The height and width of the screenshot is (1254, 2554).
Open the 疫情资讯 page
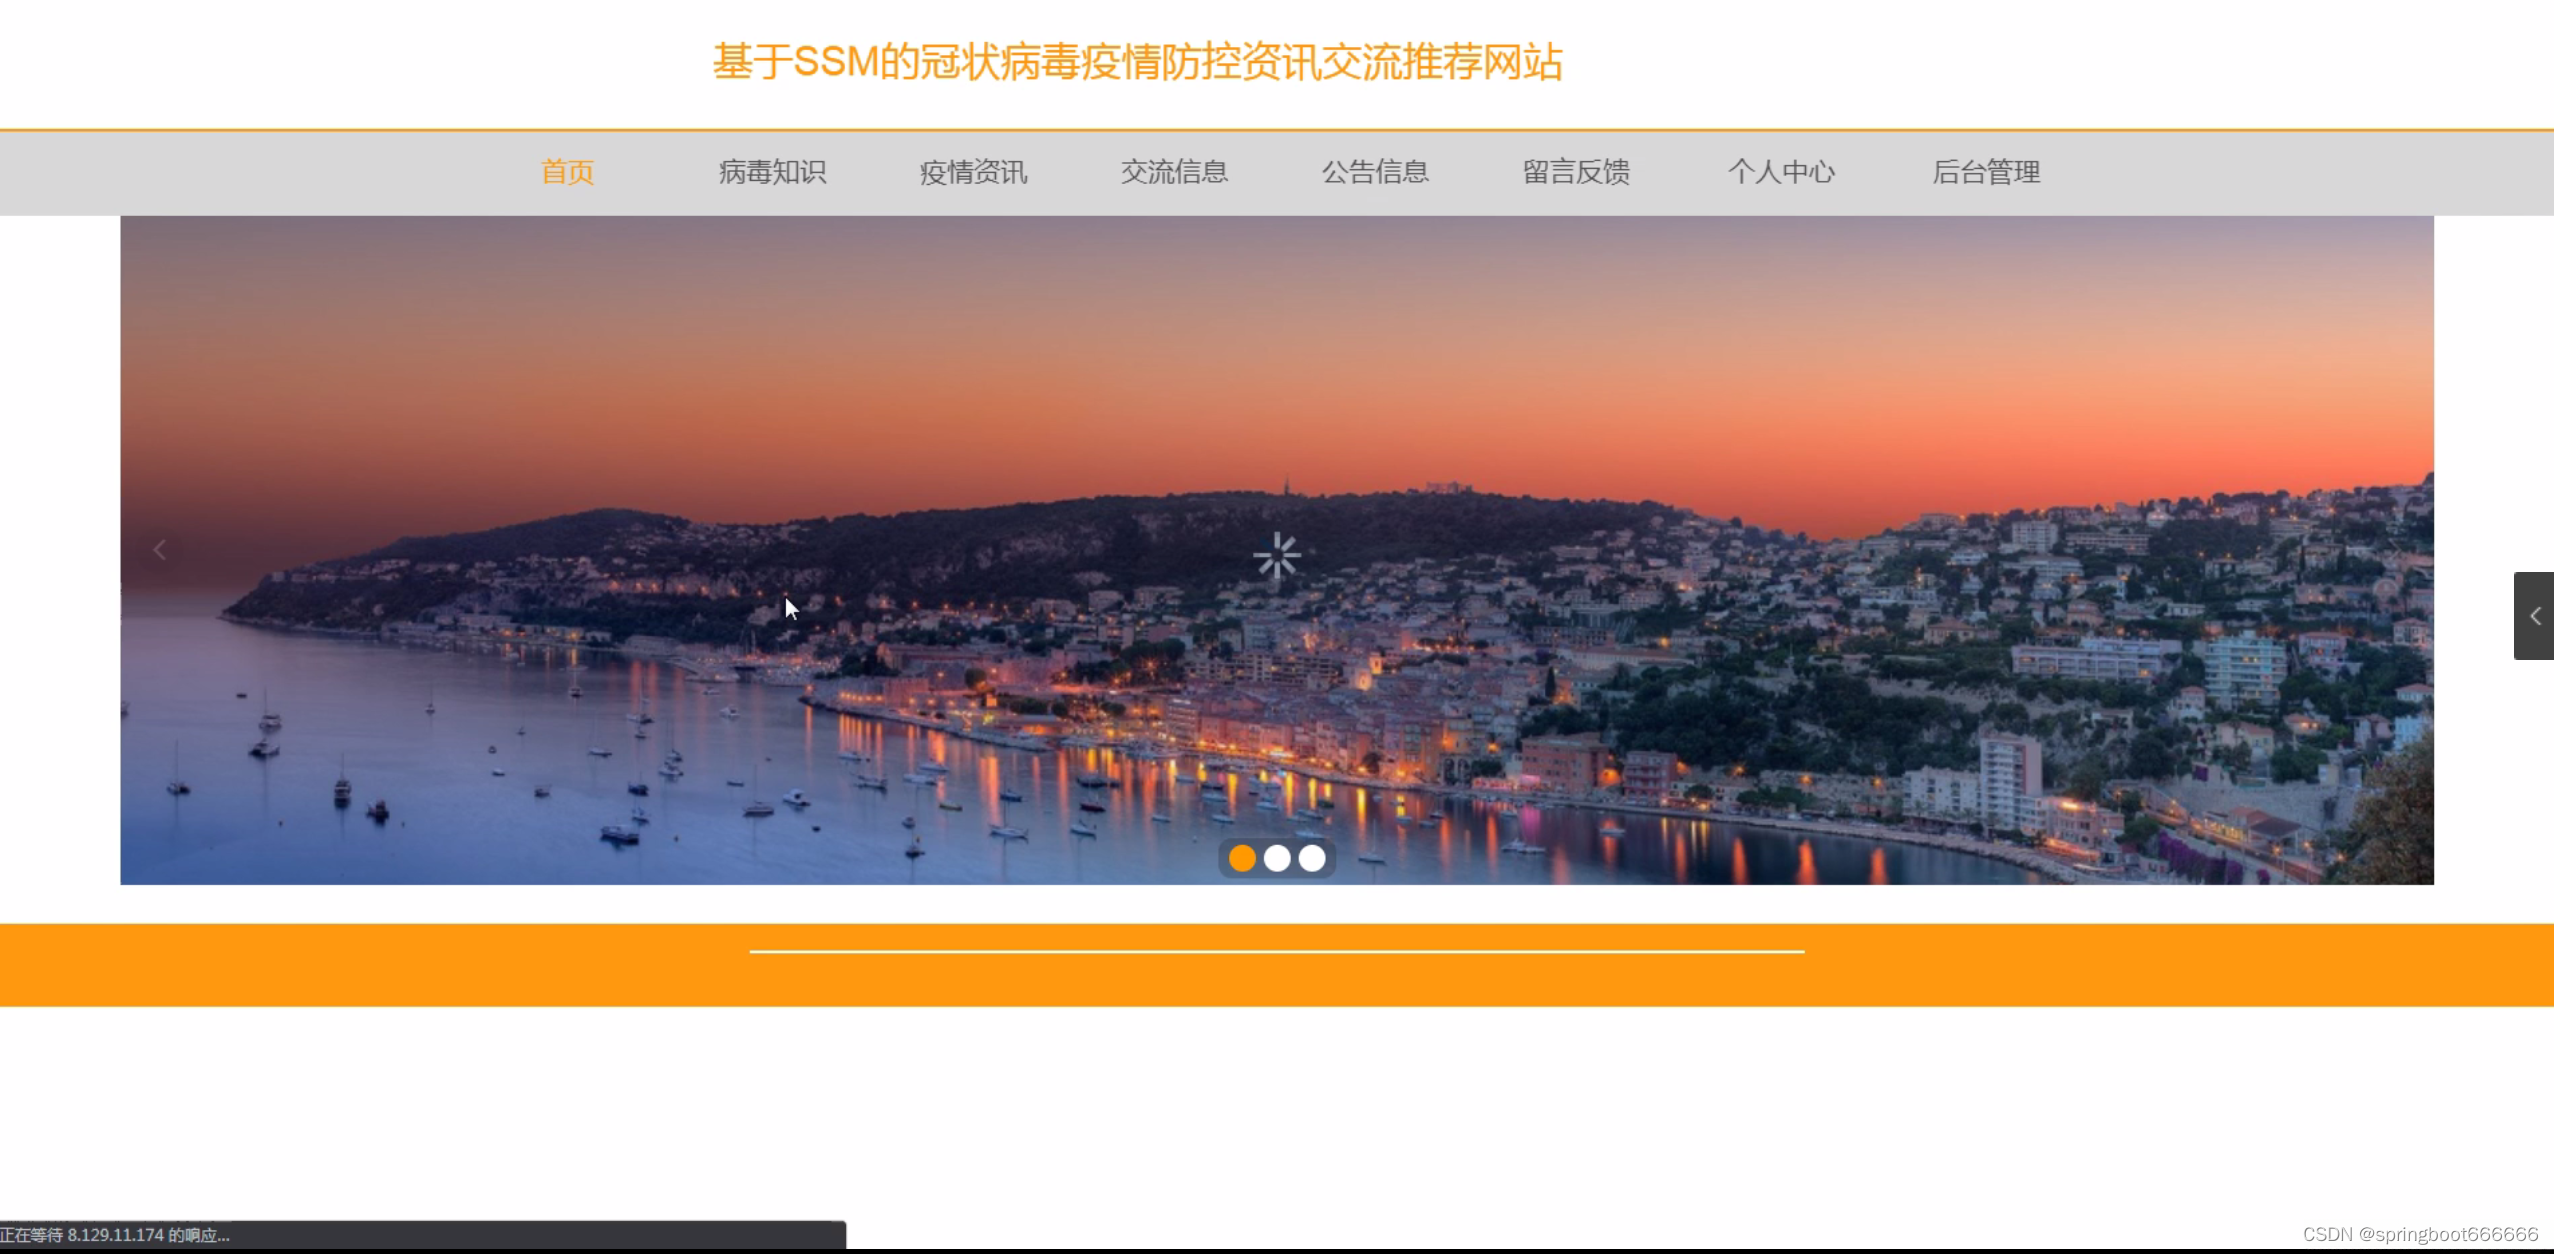(x=973, y=172)
